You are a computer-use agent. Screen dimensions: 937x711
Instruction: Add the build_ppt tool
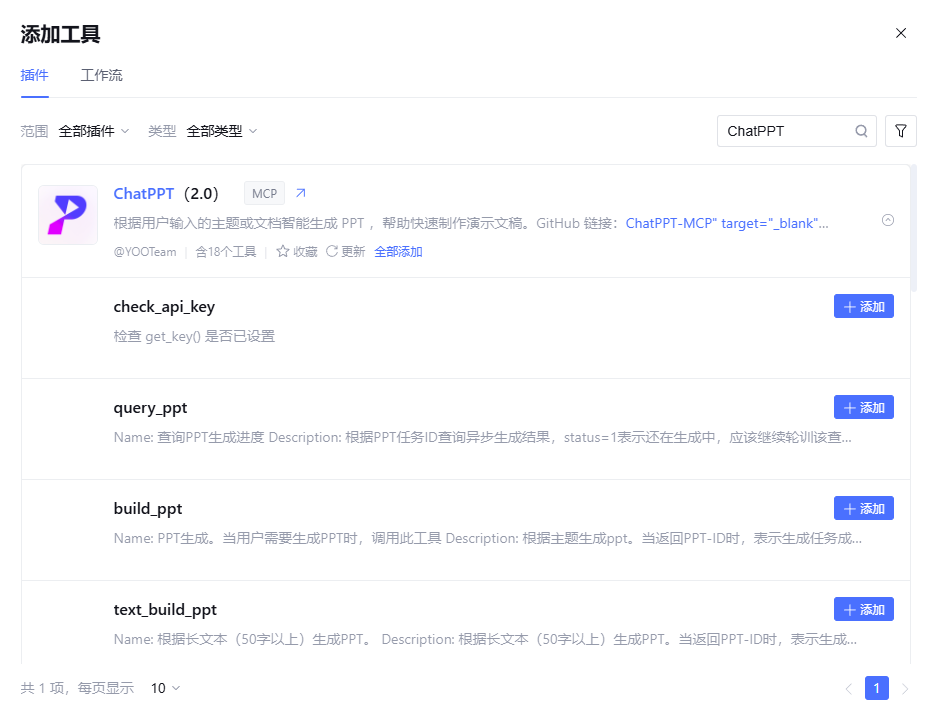click(x=863, y=509)
